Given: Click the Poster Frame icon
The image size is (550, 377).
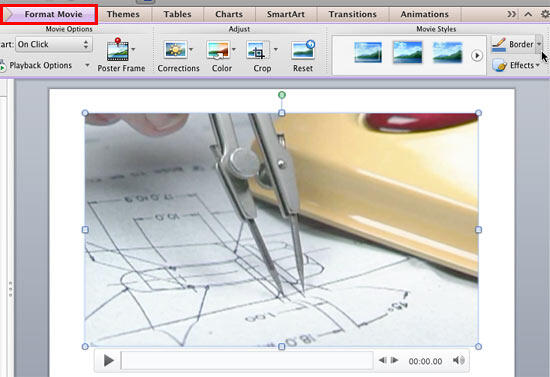Looking at the screenshot, I should pyautogui.click(x=118, y=49).
